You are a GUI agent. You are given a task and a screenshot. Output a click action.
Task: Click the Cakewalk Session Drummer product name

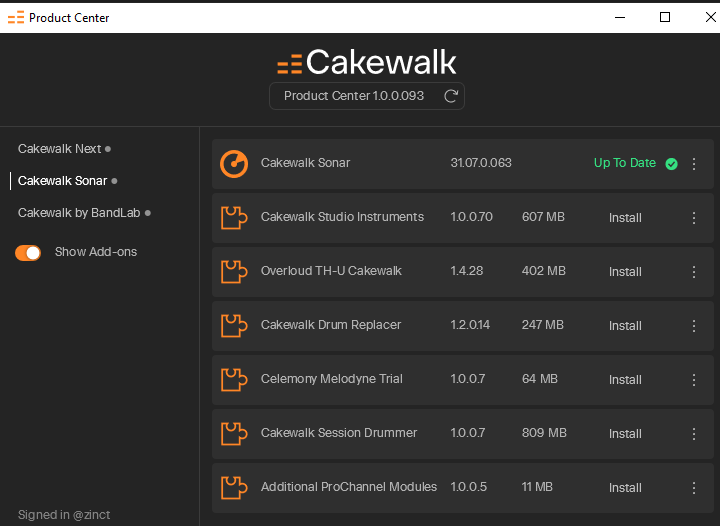point(339,433)
